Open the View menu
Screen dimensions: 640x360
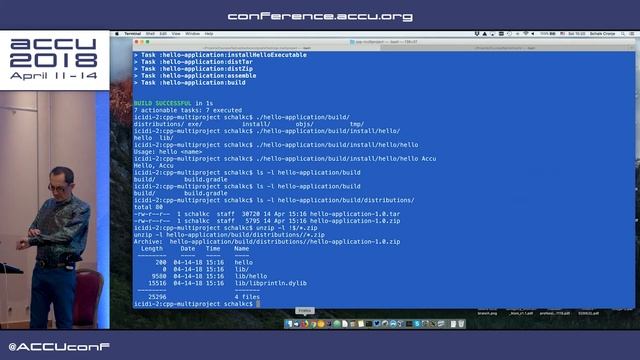176,34
